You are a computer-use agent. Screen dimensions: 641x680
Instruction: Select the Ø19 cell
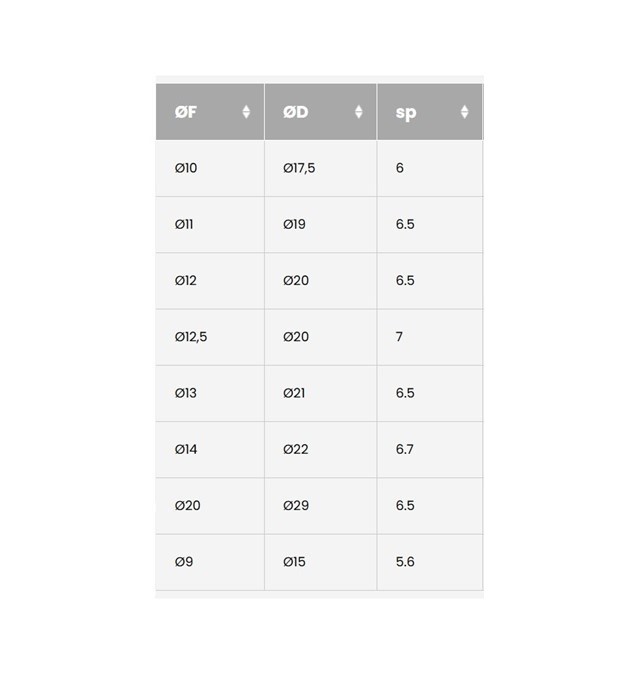[x=320, y=225]
